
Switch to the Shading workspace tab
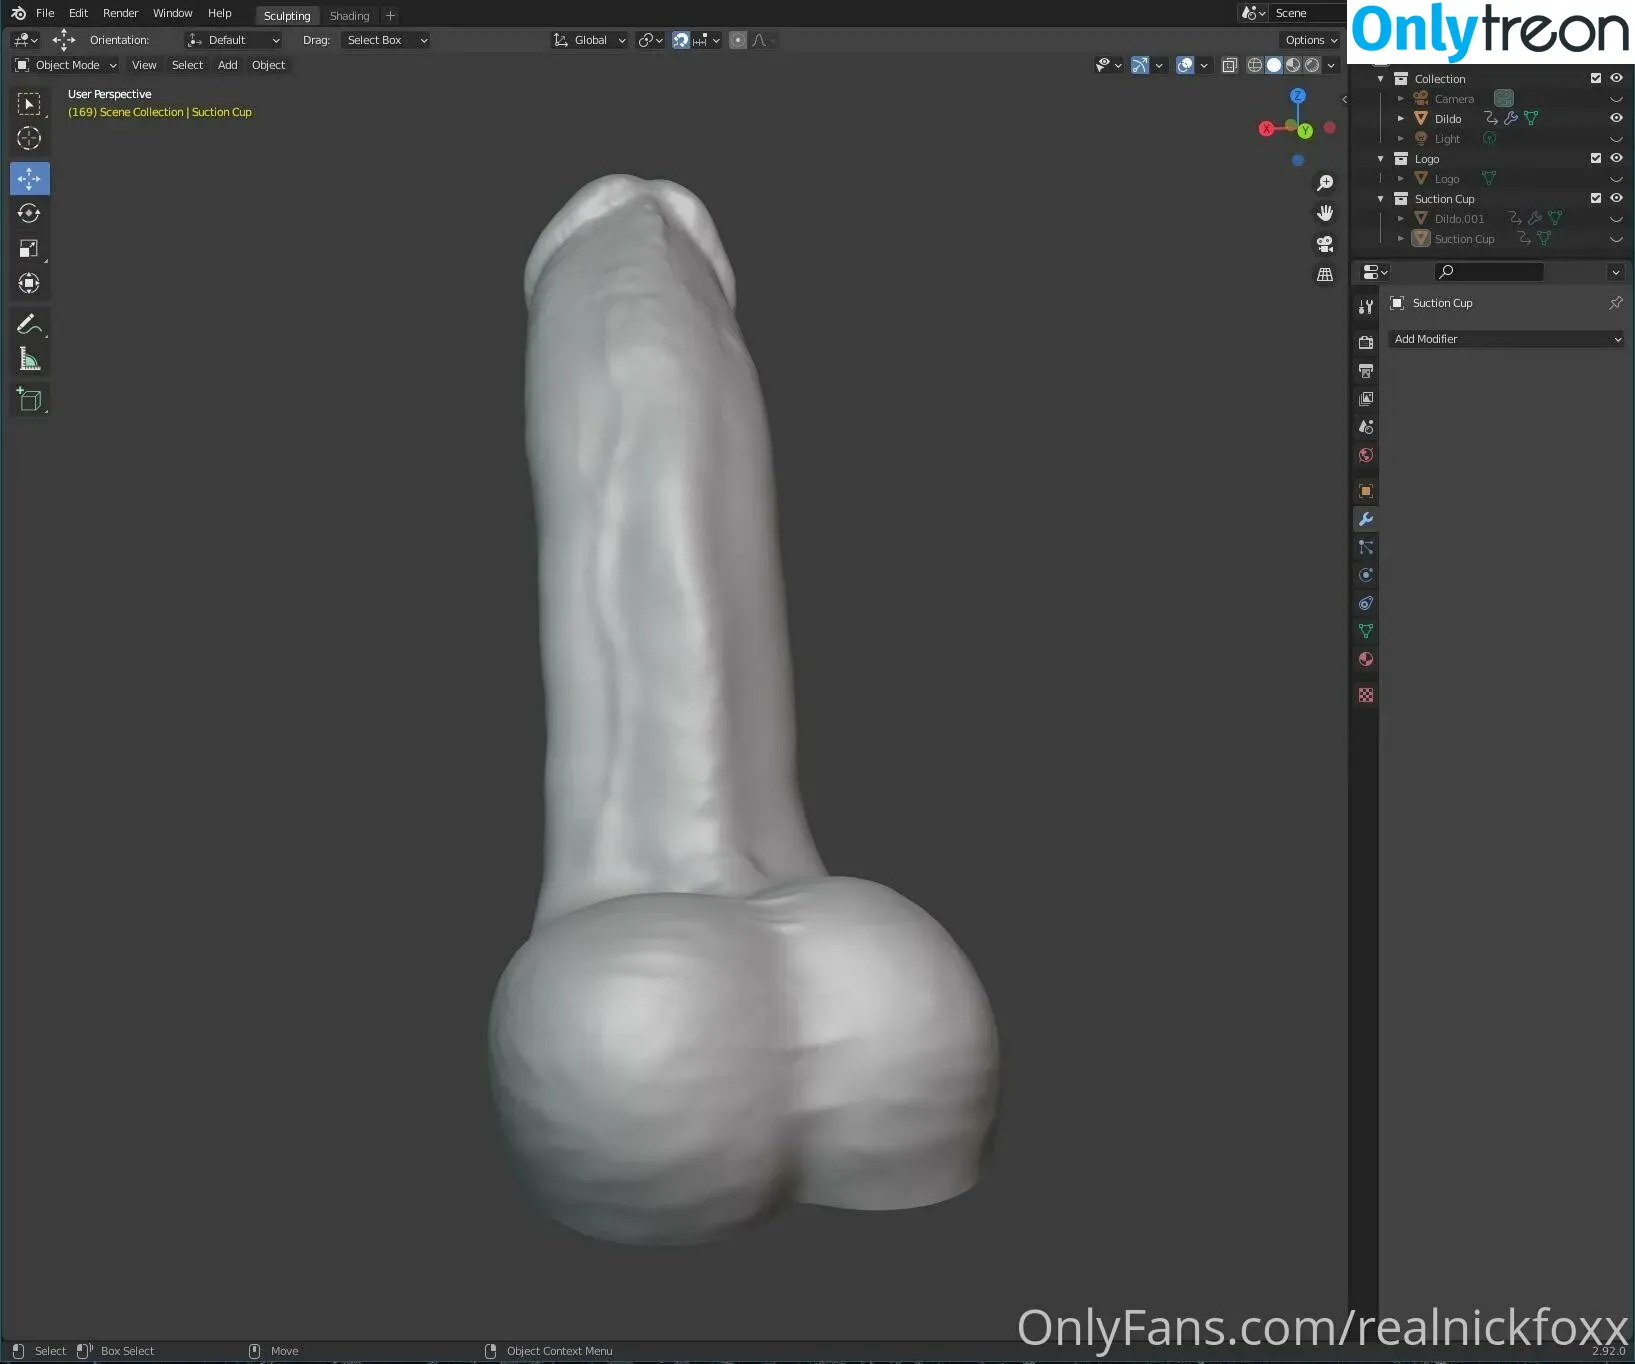350,16
